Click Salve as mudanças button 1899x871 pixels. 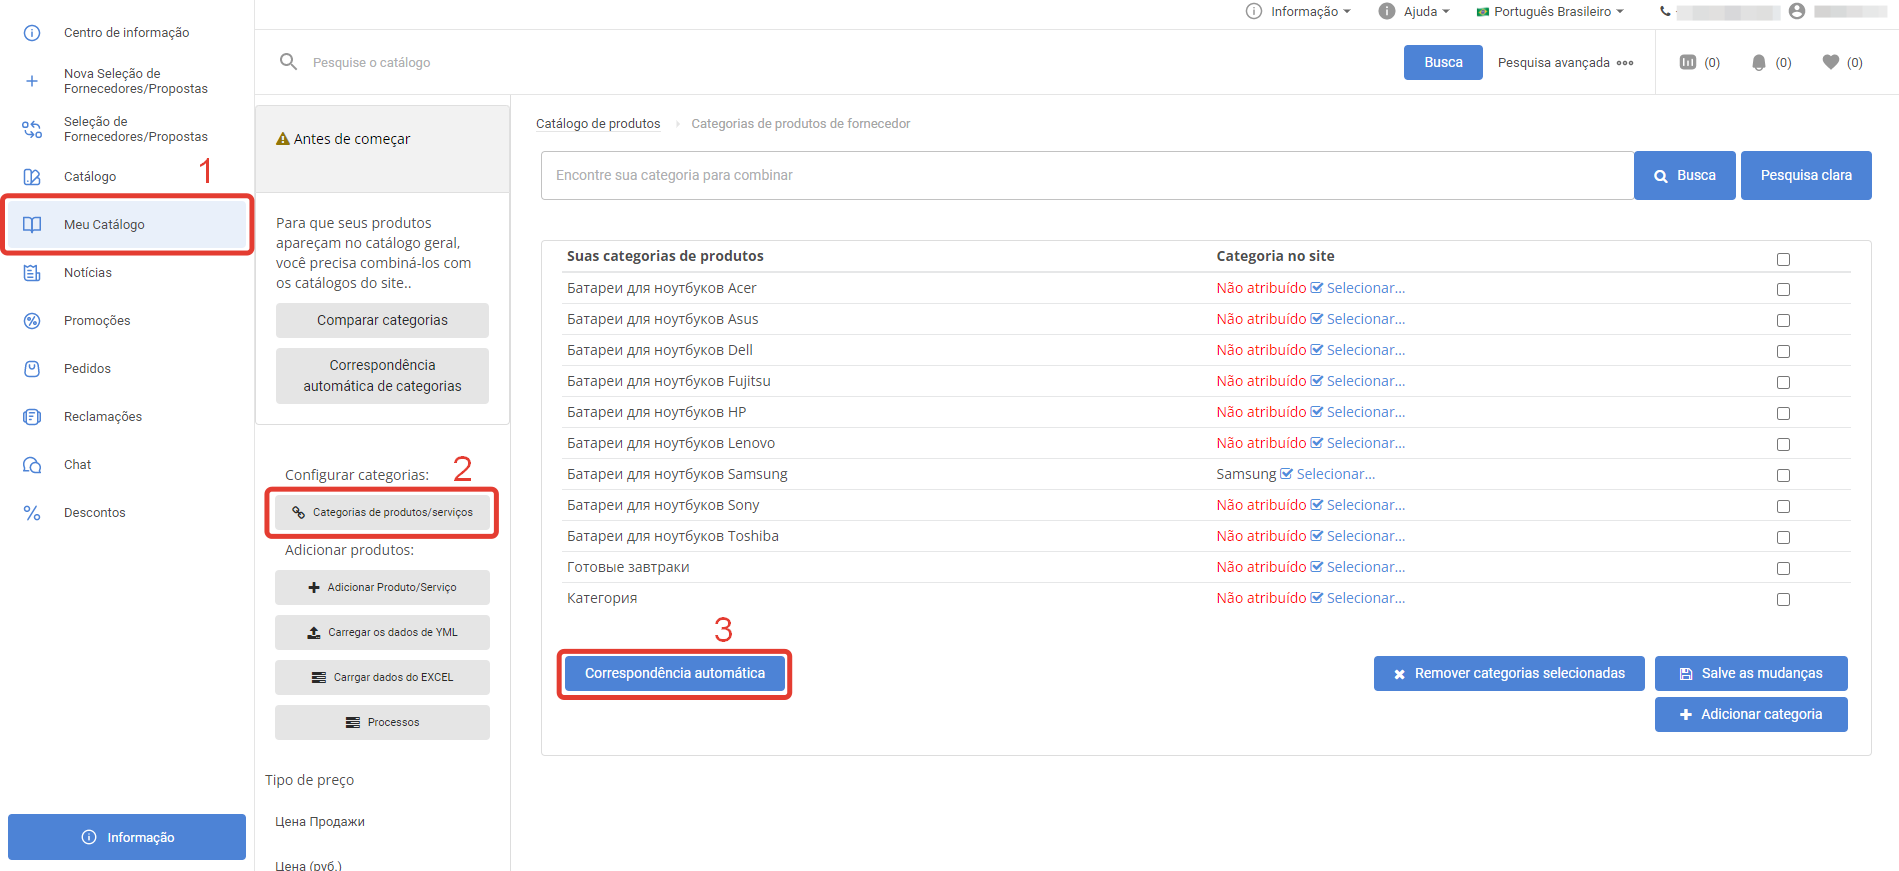(1750, 673)
